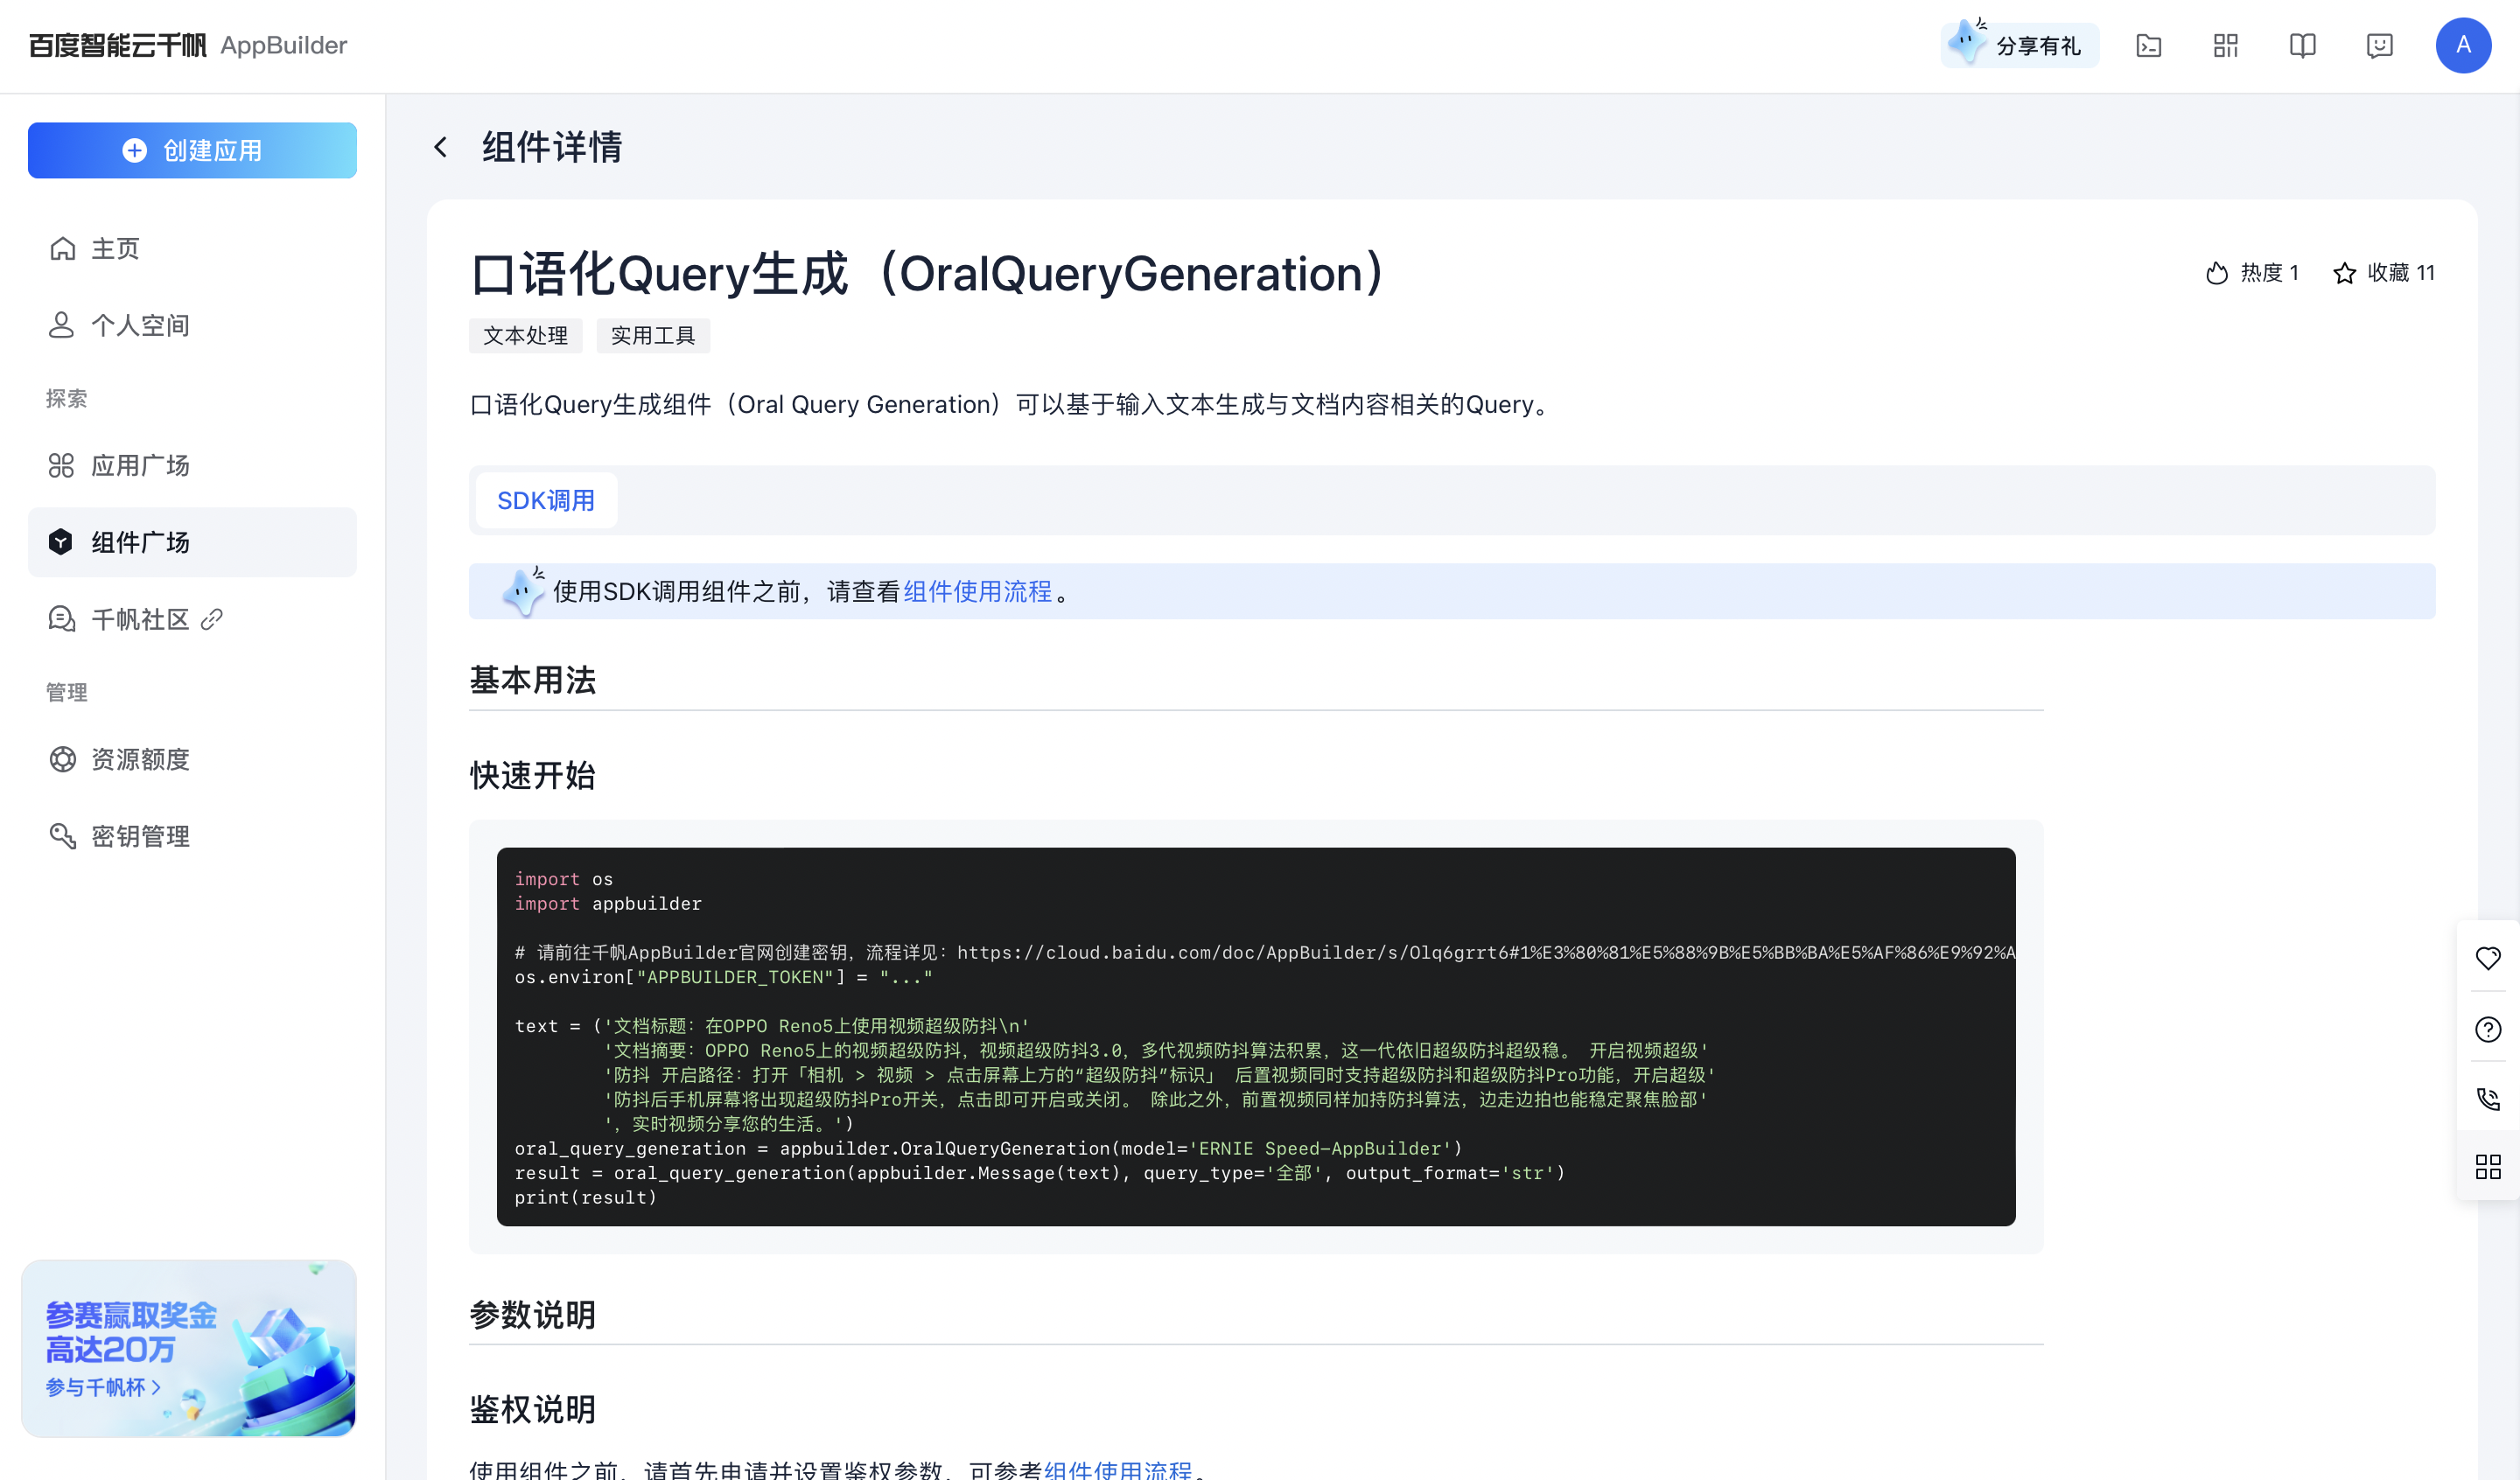2520x1480 pixels.
Task: Open the 组件使用流程 link in the notice
Action: point(978,592)
